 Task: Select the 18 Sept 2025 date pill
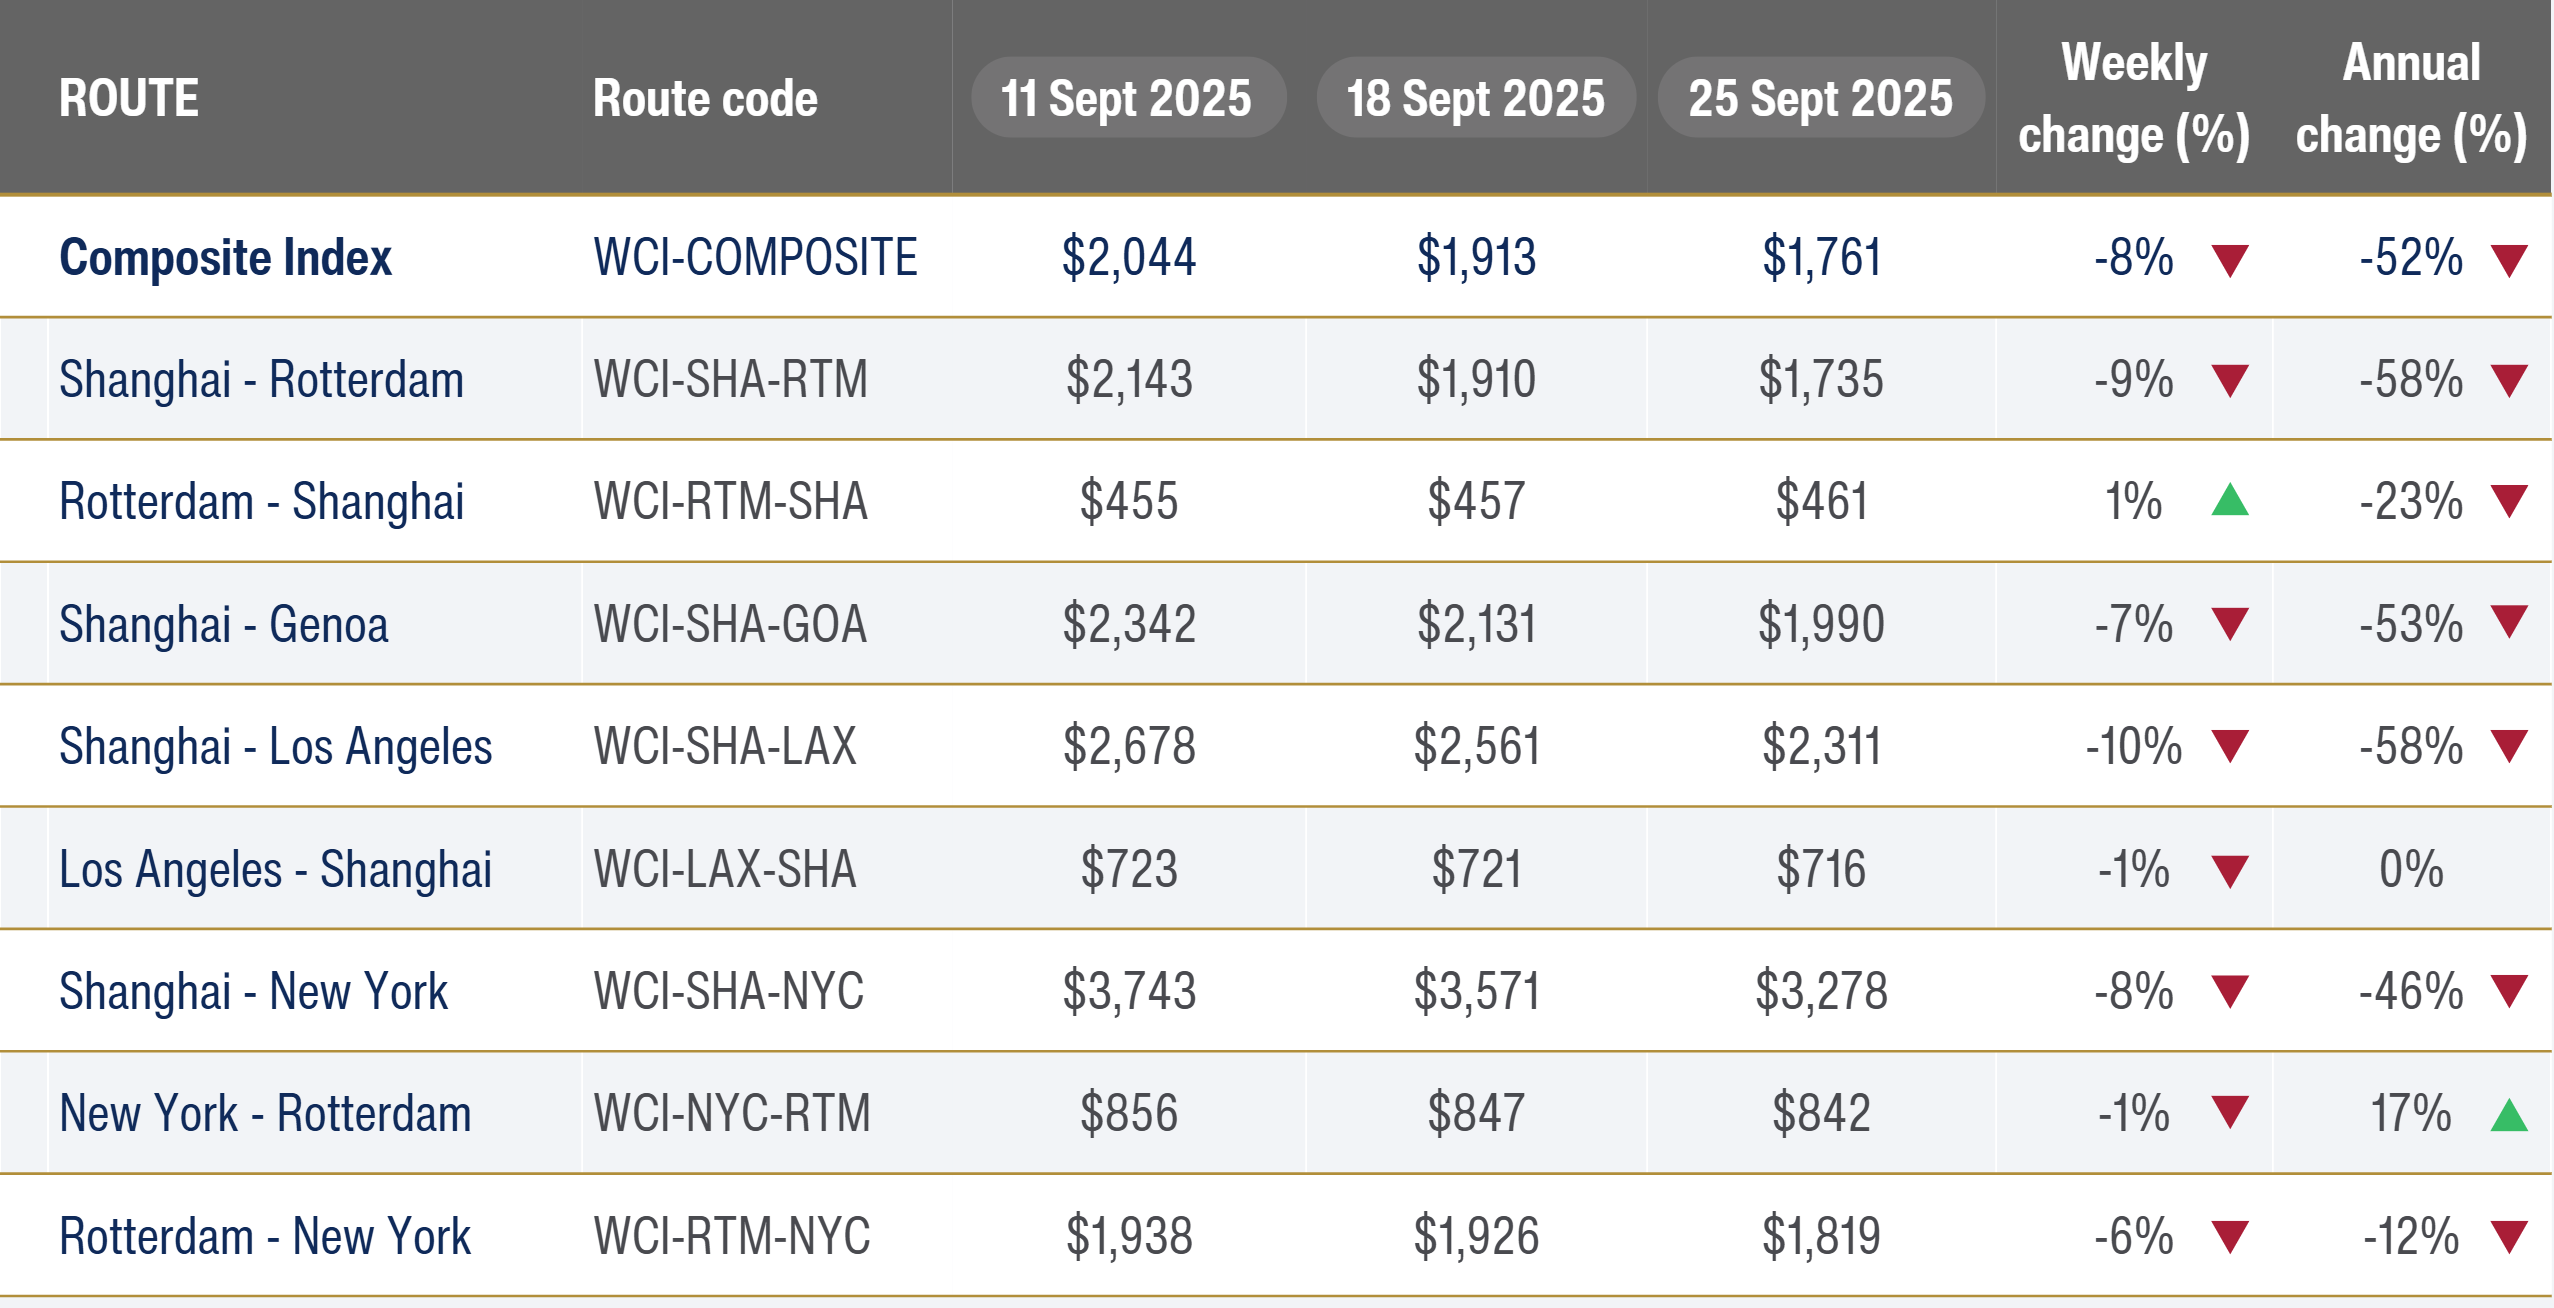(x=1475, y=98)
